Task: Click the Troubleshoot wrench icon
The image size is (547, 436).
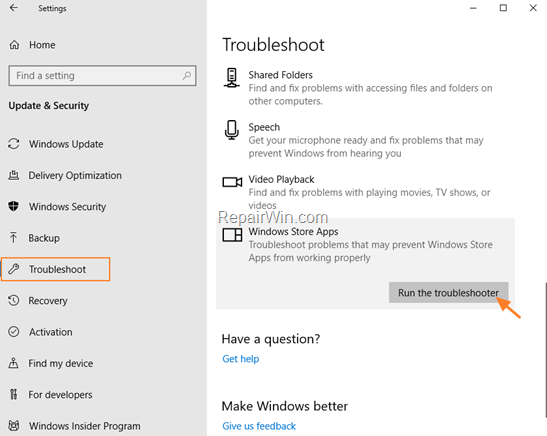Action: 14,269
